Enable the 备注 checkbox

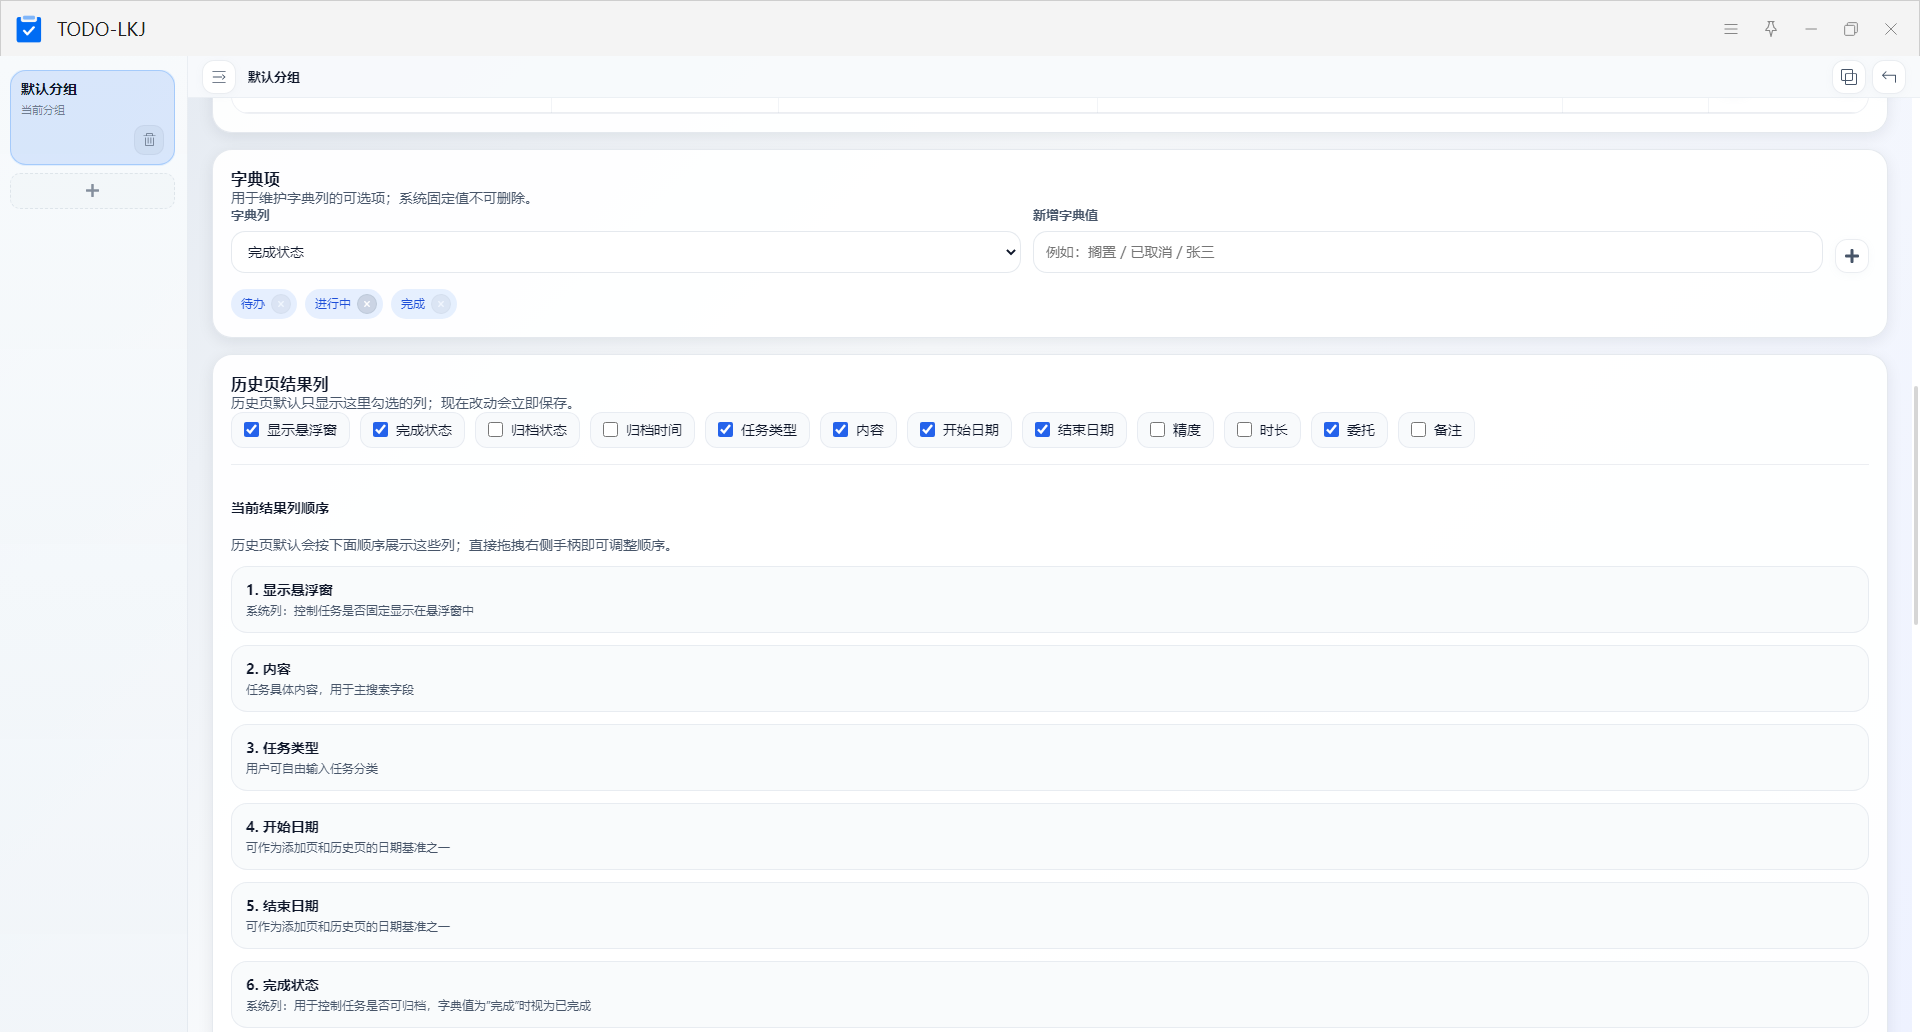[1419, 430]
